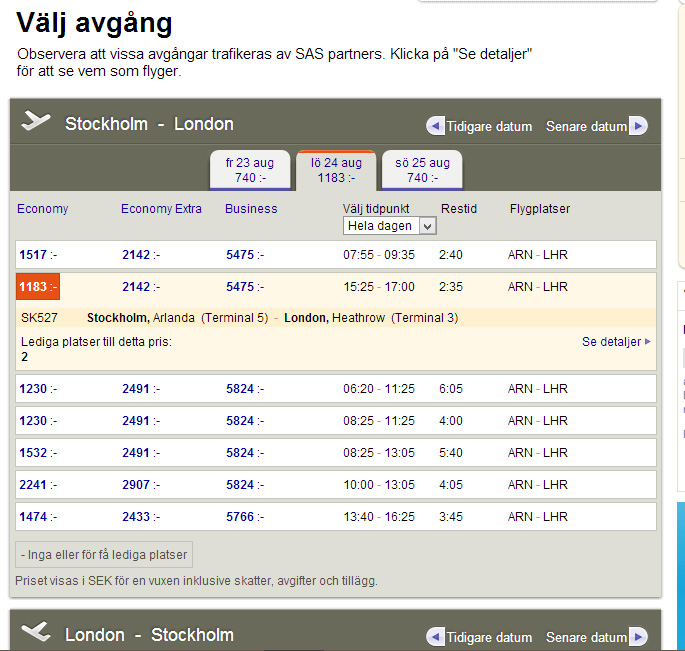The height and width of the screenshot is (651, 685).
Task: Click the earlier date arrow for Stockholm - London
Action: pos(435,126)
